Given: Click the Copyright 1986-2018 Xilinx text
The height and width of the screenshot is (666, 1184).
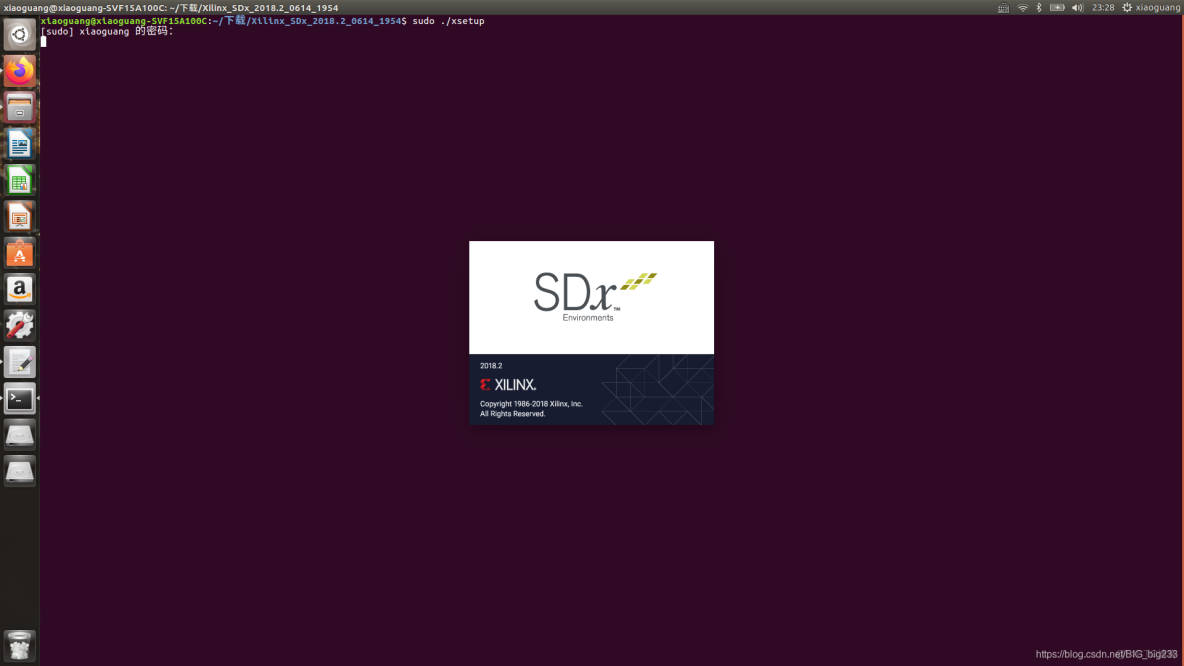Looking at the screenshot, I should pyautogui.click(x=531, y=404).
